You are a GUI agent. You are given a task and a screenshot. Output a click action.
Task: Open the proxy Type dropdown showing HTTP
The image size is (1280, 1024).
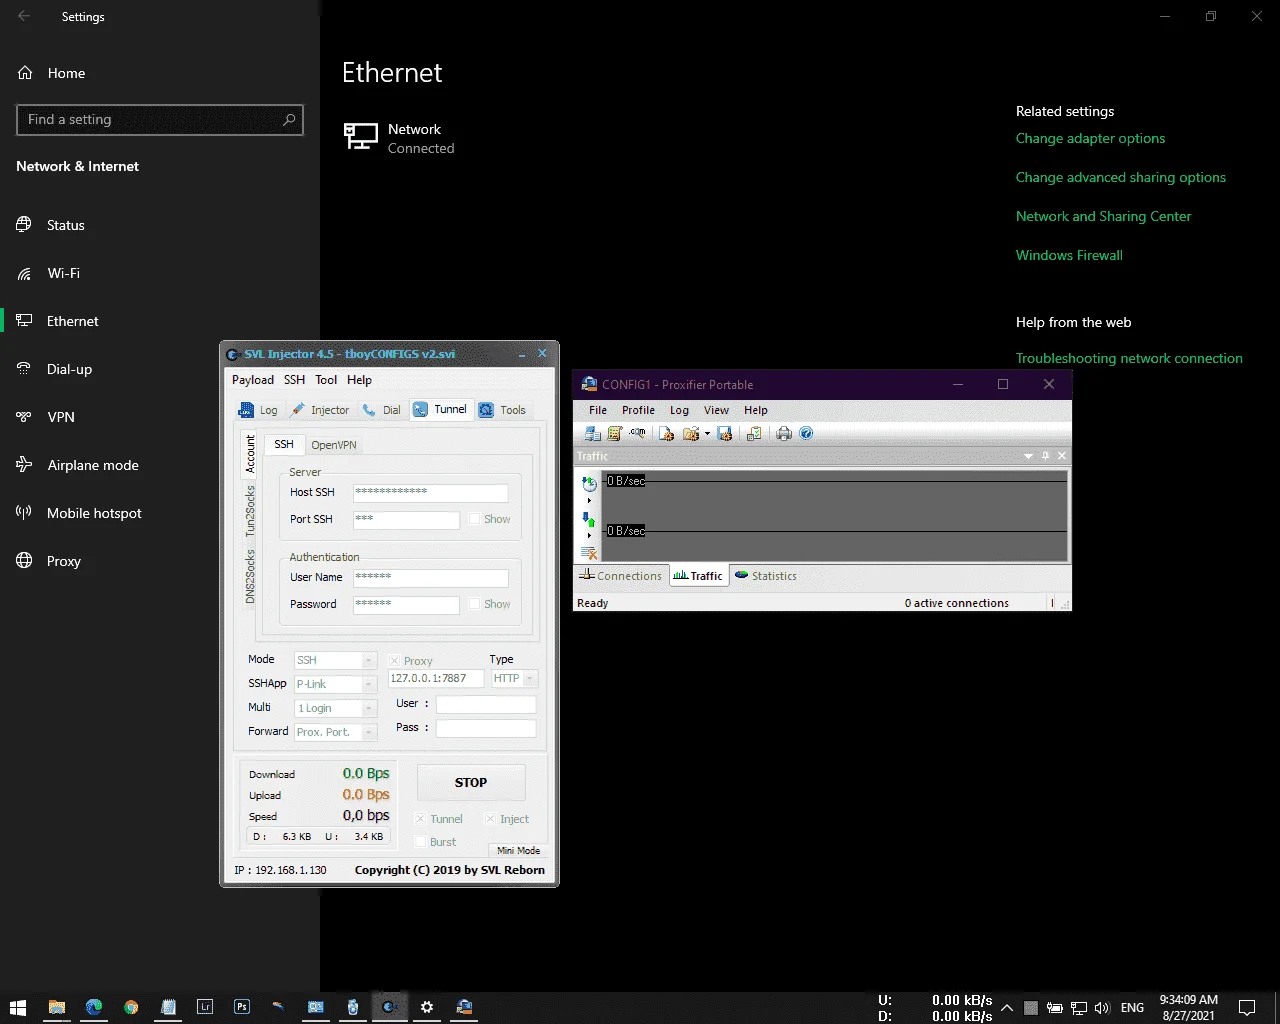514,678
